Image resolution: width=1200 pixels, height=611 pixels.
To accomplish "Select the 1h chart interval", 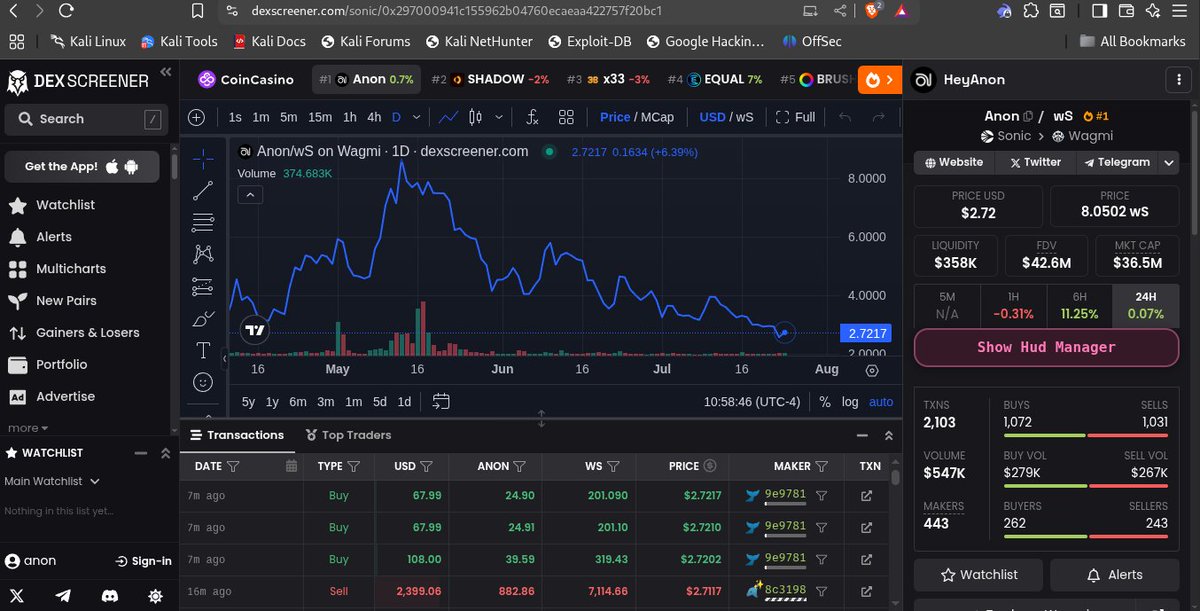I will [350, 117].
